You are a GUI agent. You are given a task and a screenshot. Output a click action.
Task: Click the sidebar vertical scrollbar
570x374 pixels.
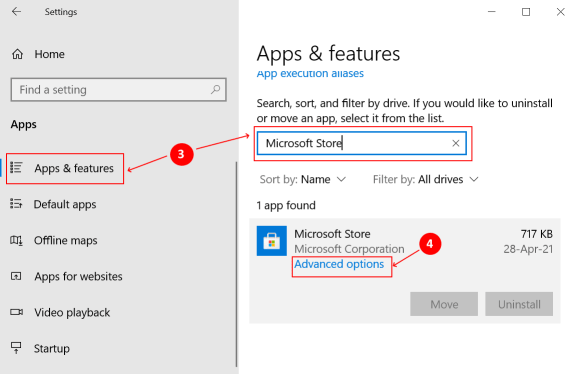pyautogui.click(x=236, y=264)
